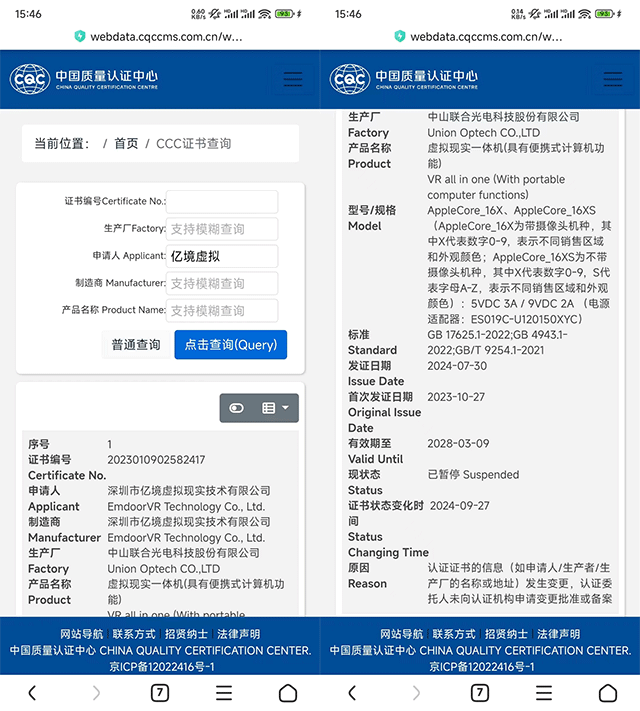640x711 pixels.
Task: Click the Applicant field containing 亿境虚拟
Action: 222,256
